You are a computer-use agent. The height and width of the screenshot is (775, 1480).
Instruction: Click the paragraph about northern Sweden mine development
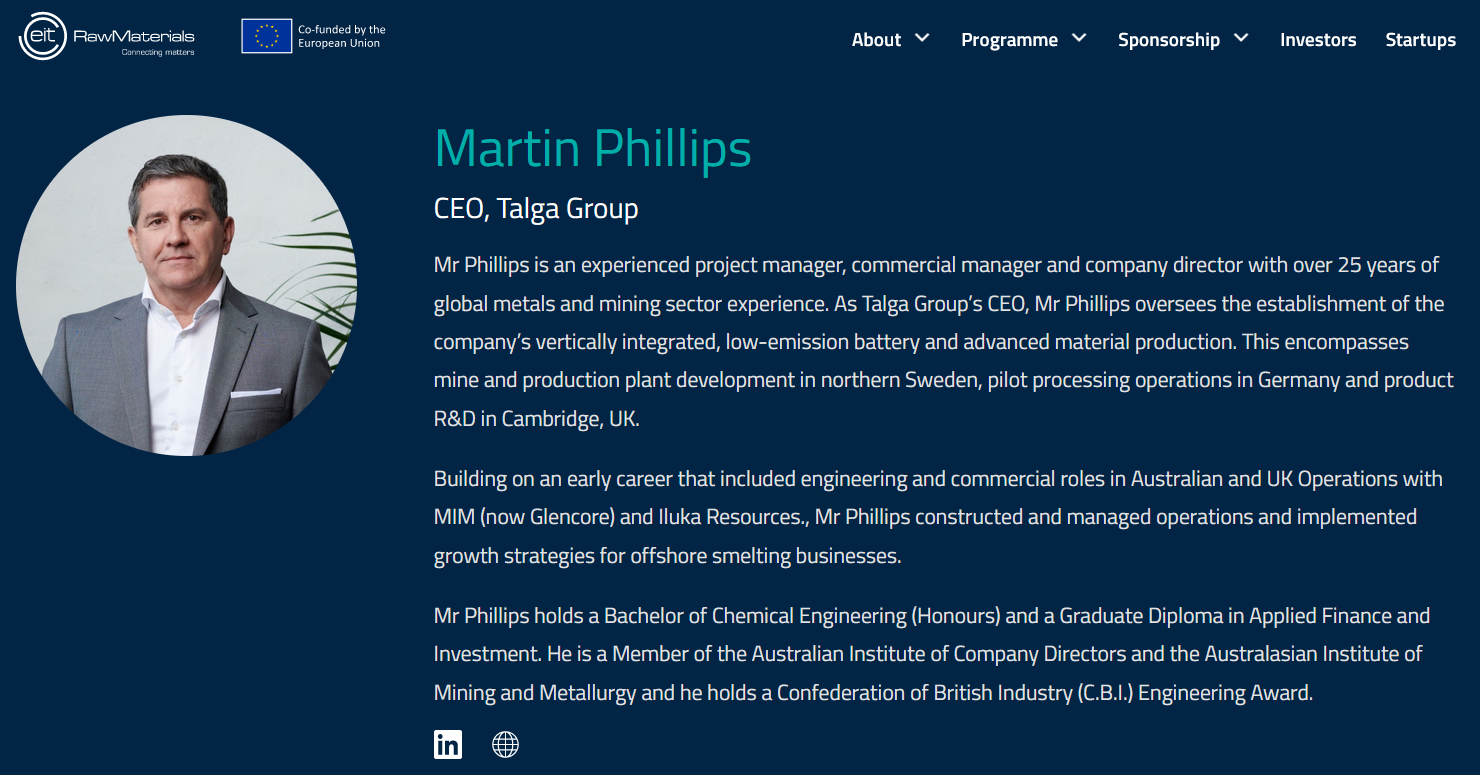coord(940,342)
